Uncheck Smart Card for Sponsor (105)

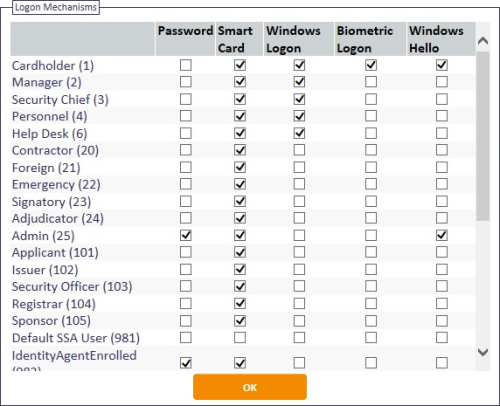240,321
